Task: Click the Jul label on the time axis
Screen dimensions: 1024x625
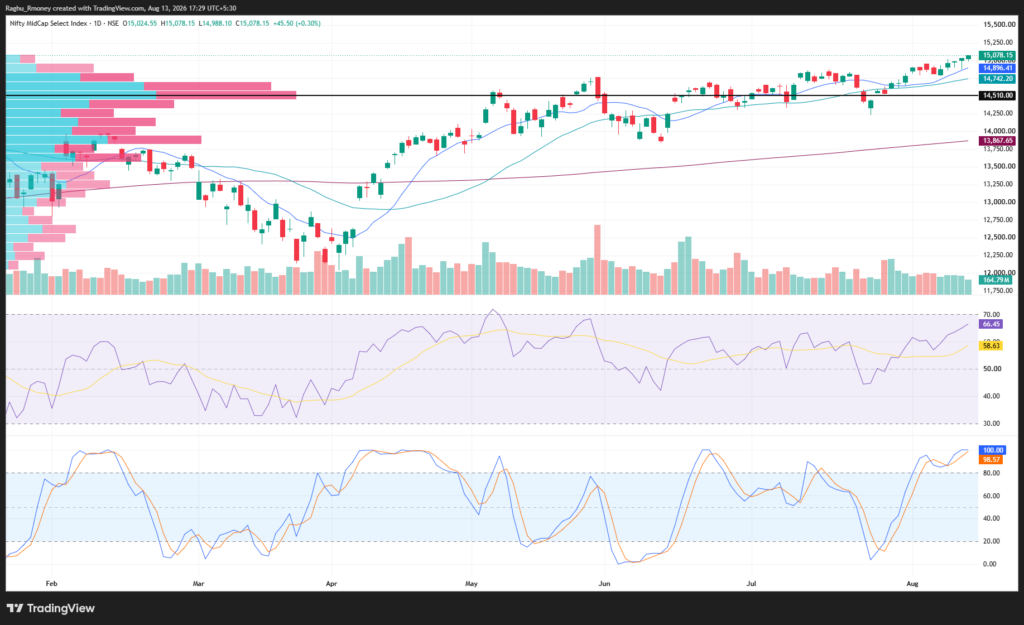Action: (751, 583)
